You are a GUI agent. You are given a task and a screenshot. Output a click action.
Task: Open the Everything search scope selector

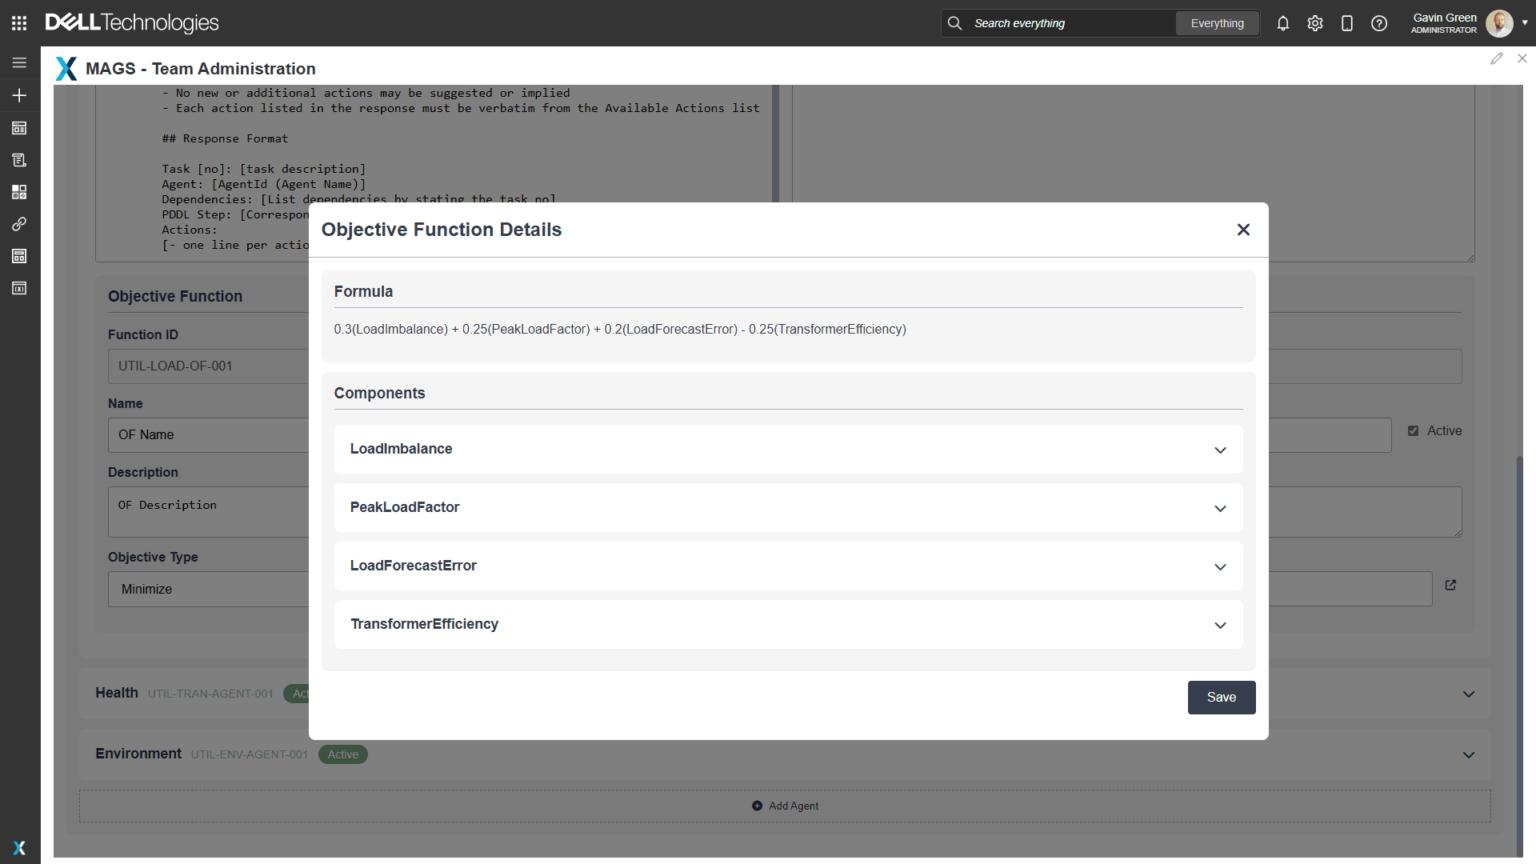point(1217,23)
